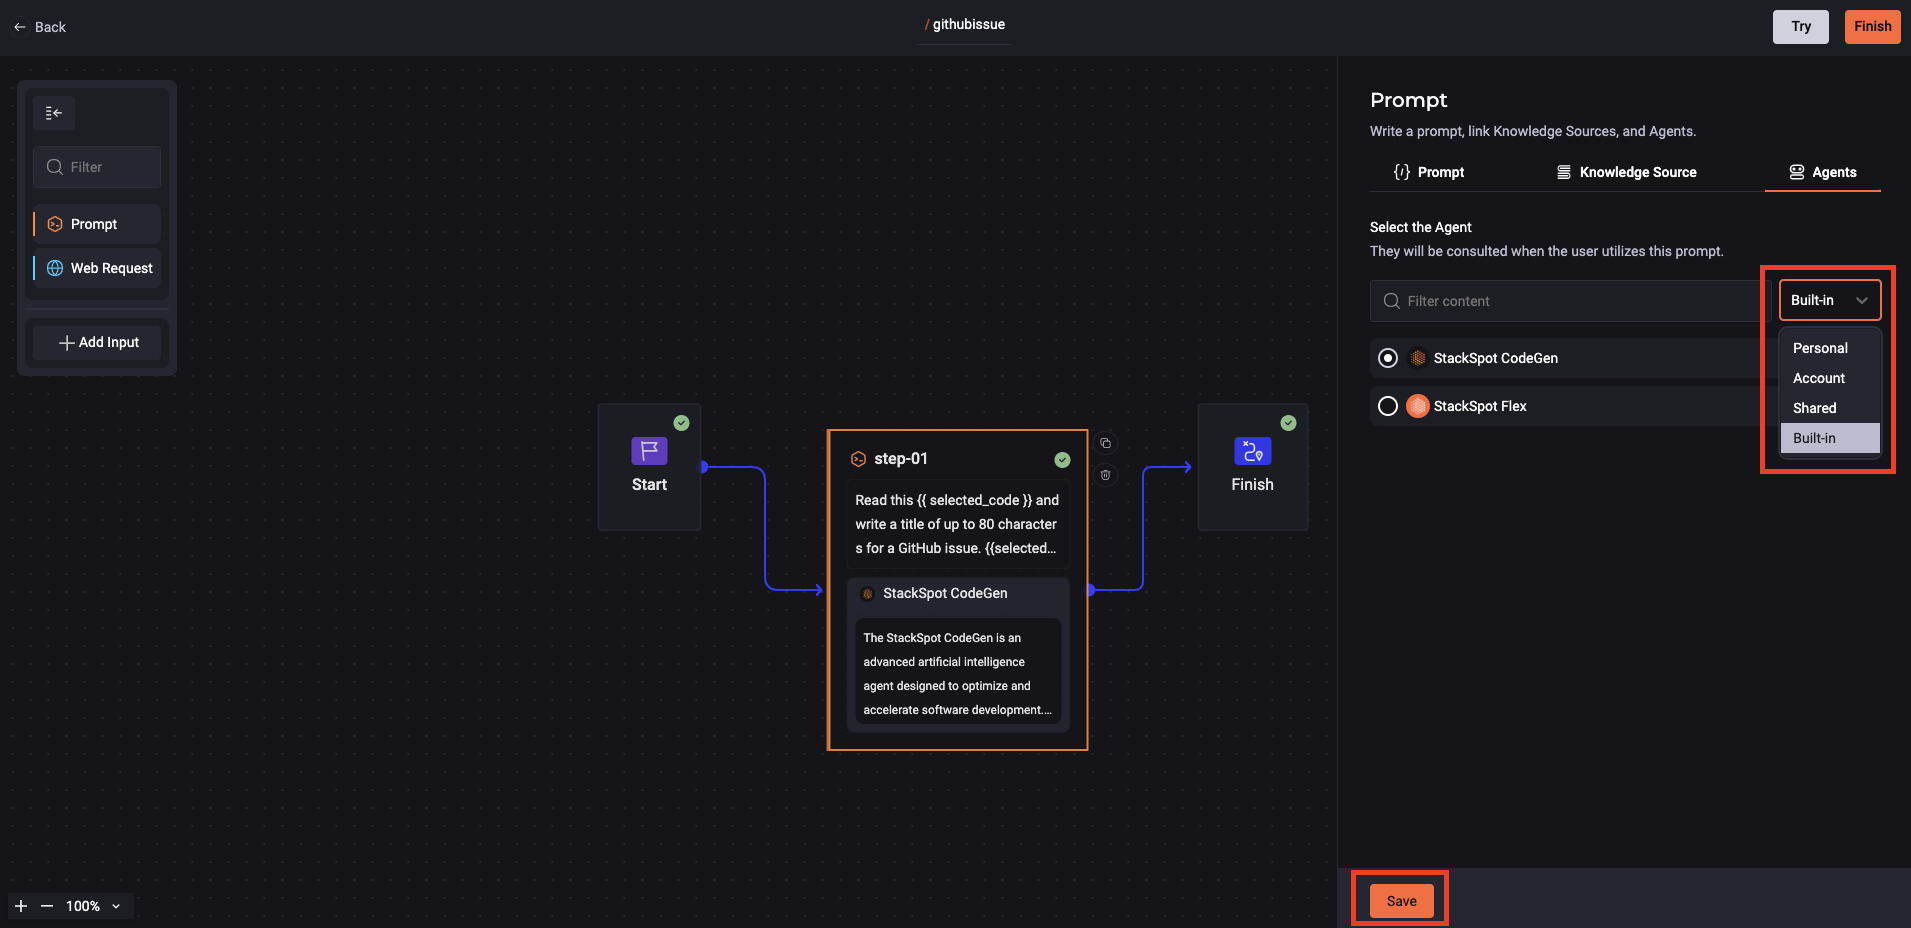1911x928 pixels.
Task: Select the StackSpot Flex radio button
Action: (x=1388, y=406)
